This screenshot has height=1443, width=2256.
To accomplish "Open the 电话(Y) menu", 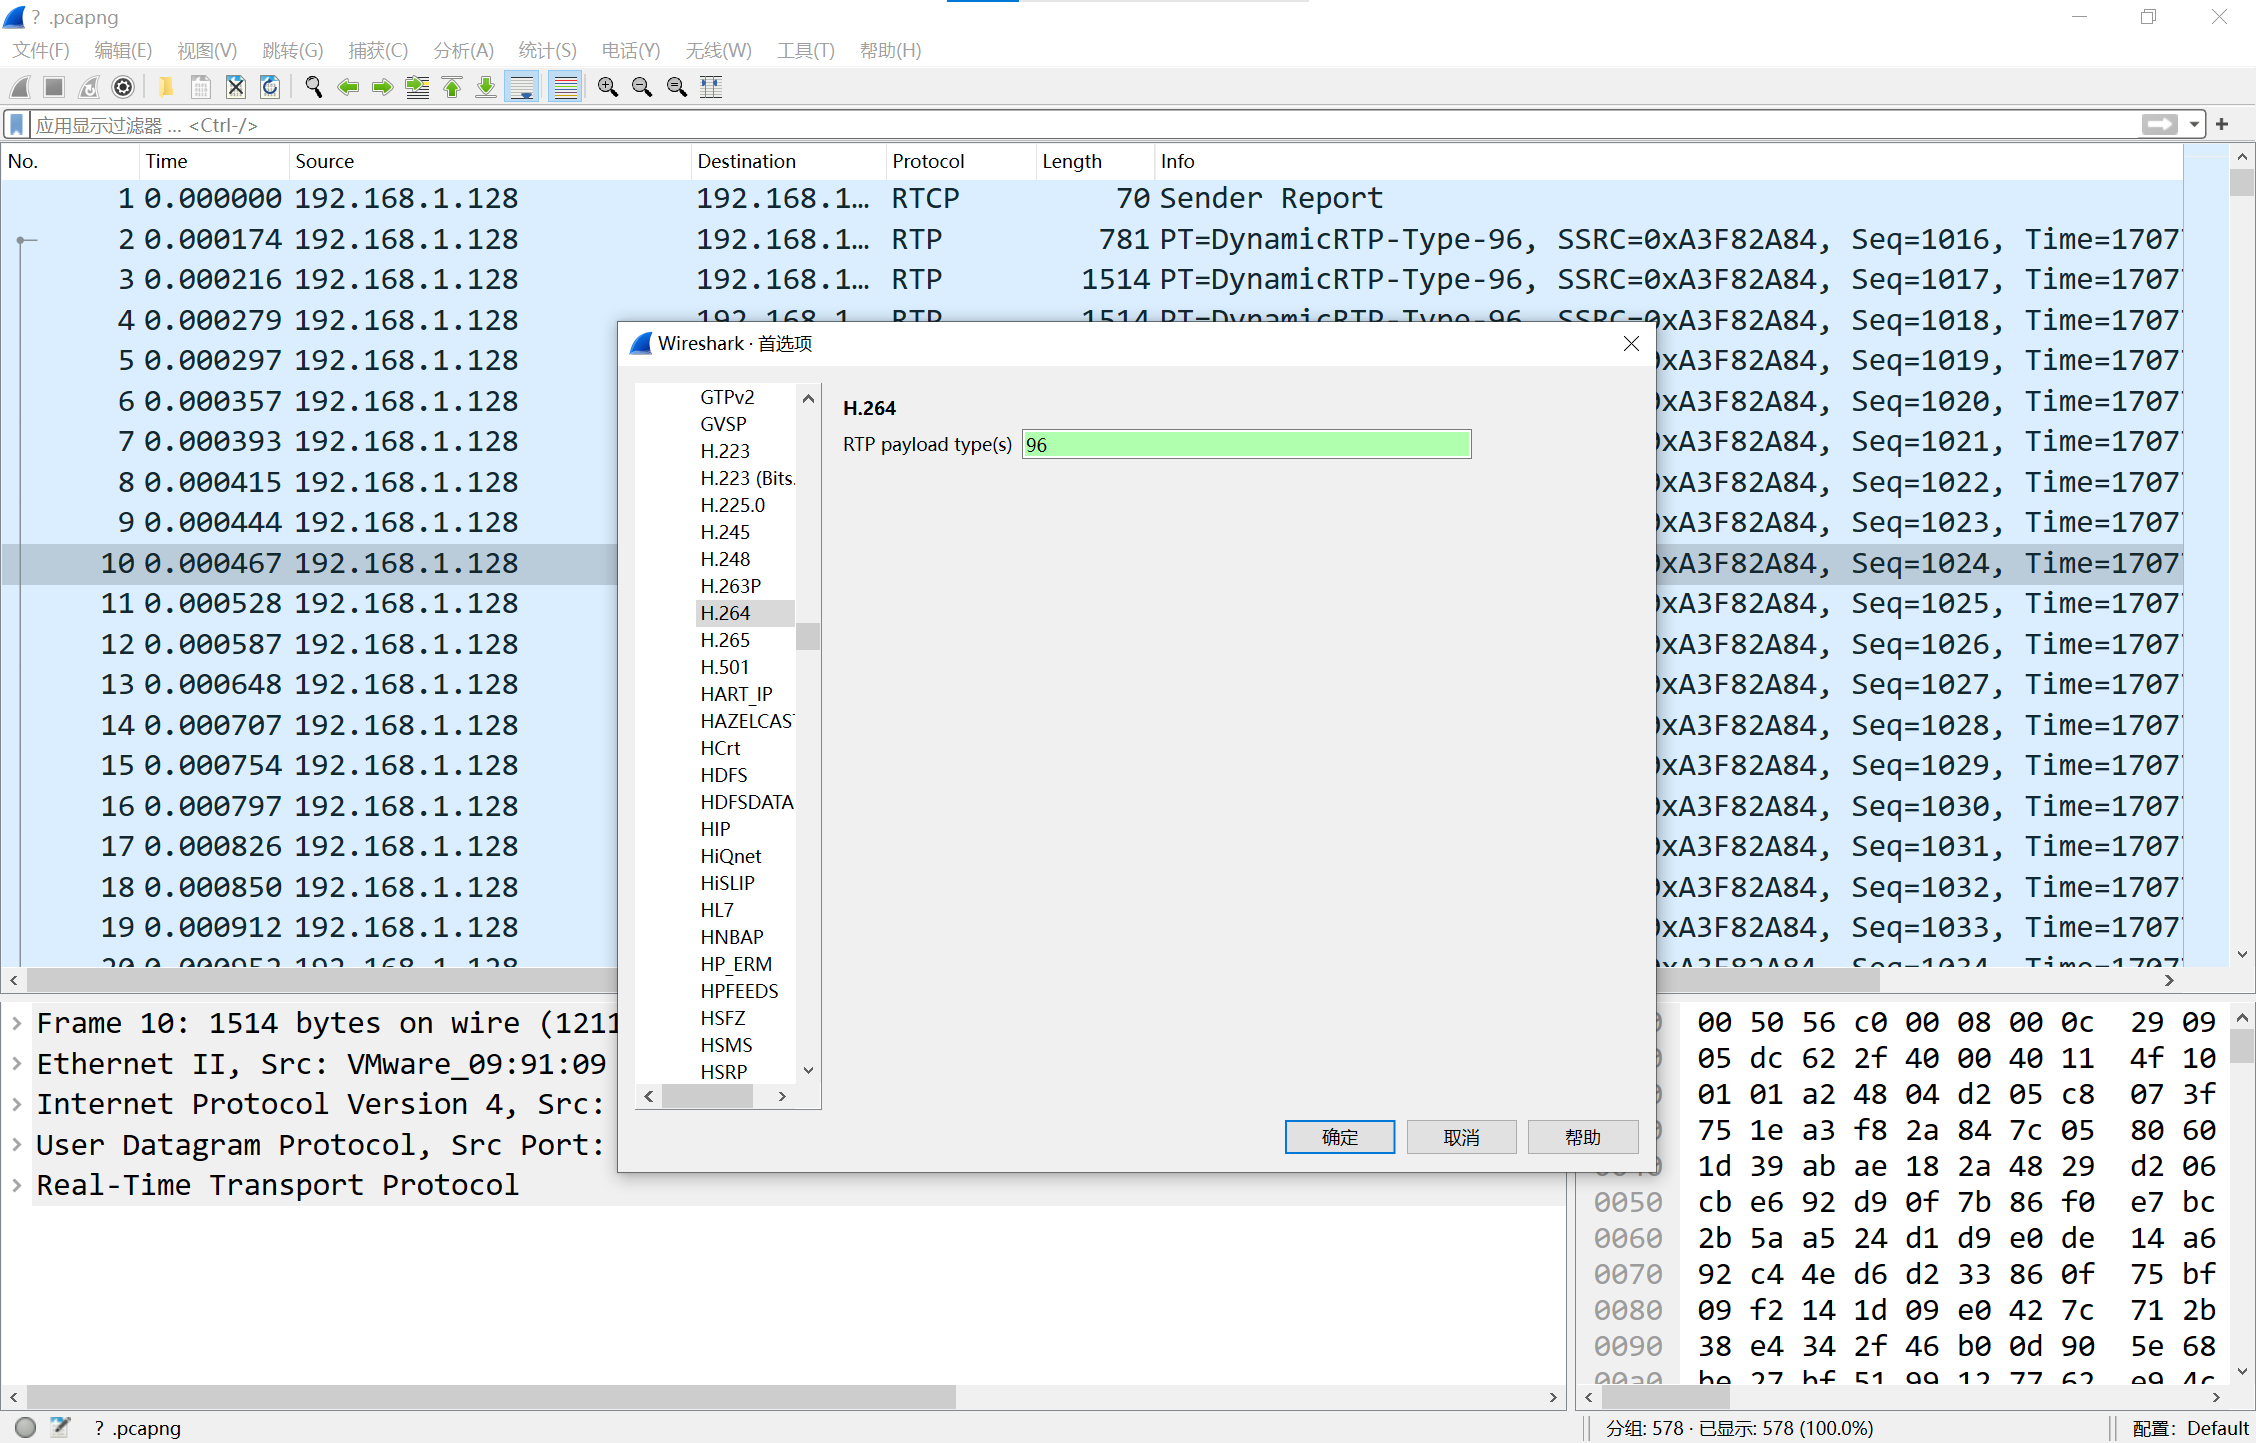I will pos(631,50).
